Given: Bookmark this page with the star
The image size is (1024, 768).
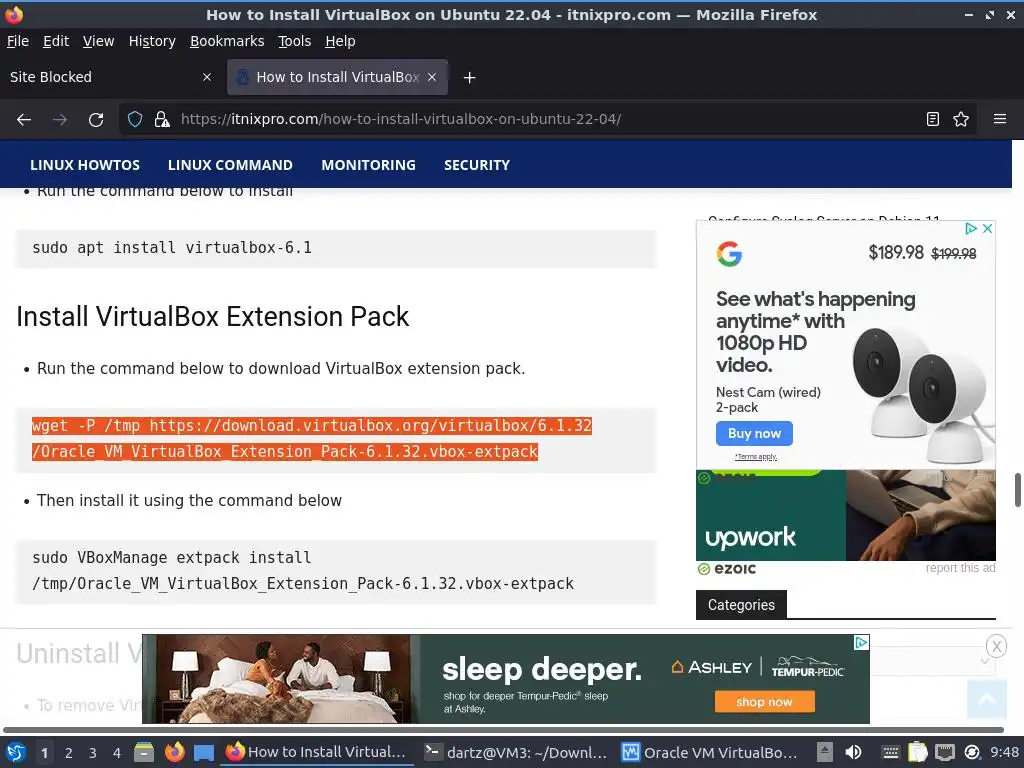Looking at the screenshot, I should pos(961,120).
